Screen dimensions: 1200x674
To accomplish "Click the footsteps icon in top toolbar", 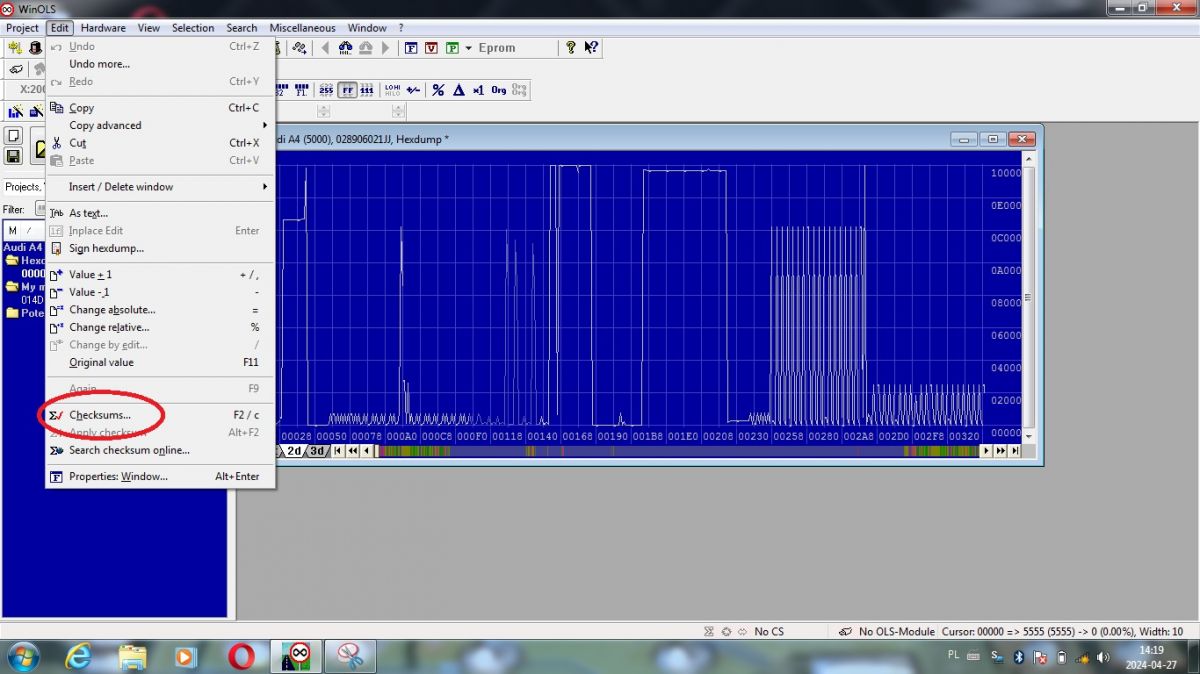I will 299,48.
